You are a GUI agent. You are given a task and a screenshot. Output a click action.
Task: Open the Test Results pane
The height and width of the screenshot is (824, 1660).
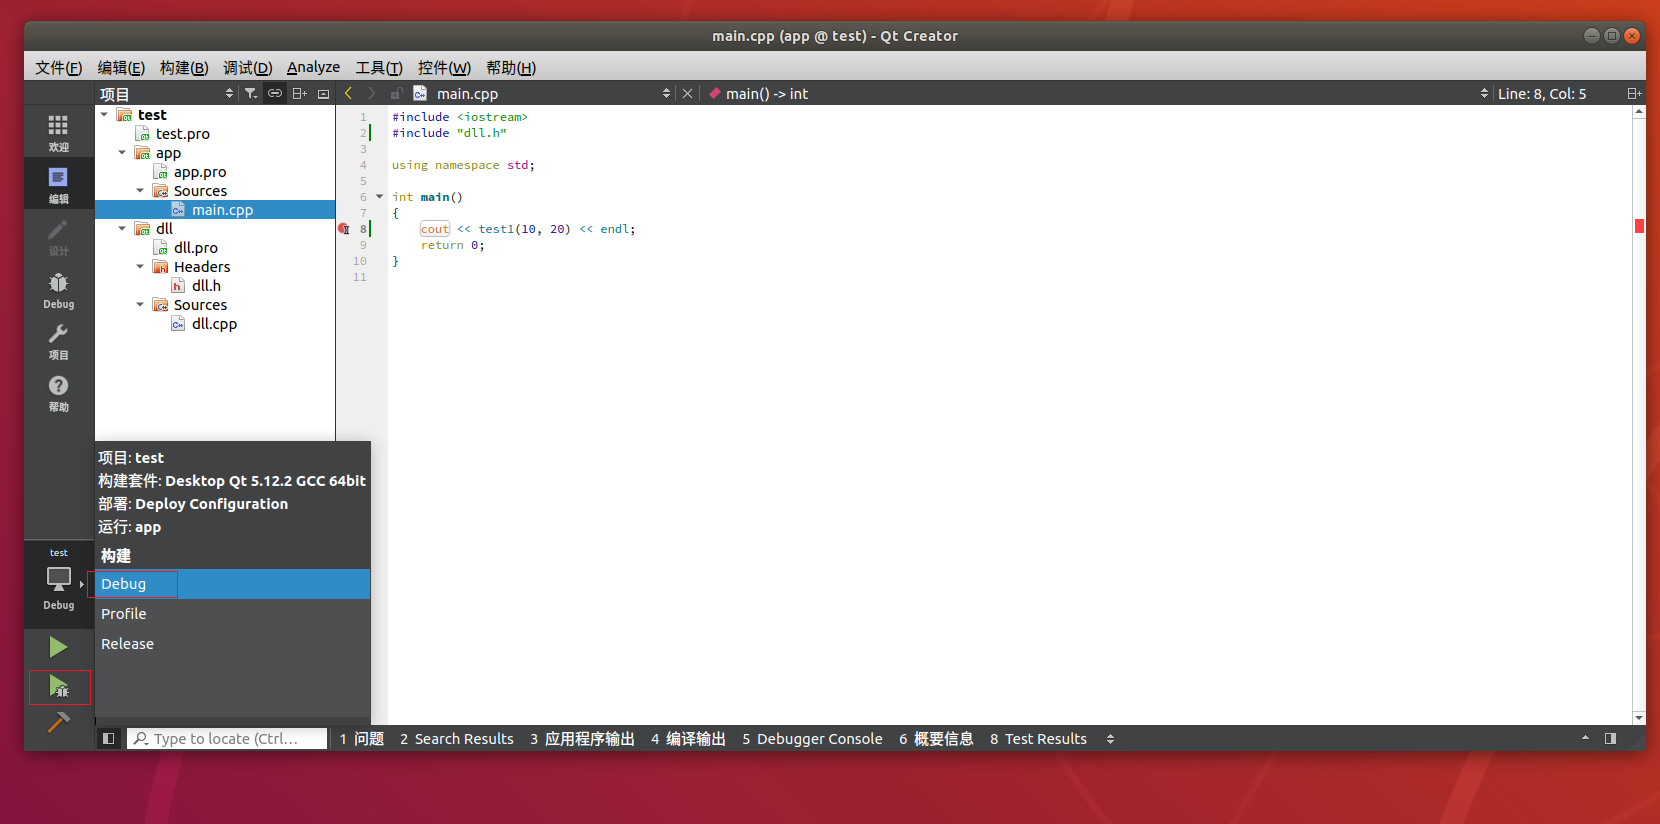coord(1038,739)
